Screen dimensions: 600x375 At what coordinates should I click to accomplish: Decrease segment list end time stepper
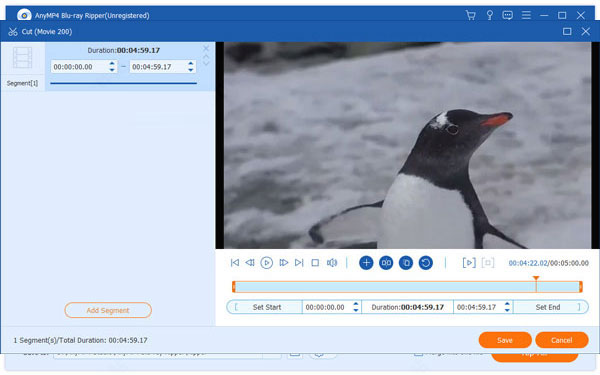click(x=191, y=70)
